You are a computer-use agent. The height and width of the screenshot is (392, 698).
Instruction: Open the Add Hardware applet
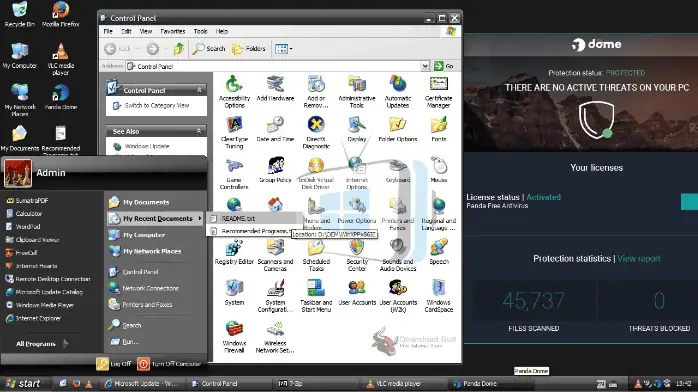tap(275, 89)
